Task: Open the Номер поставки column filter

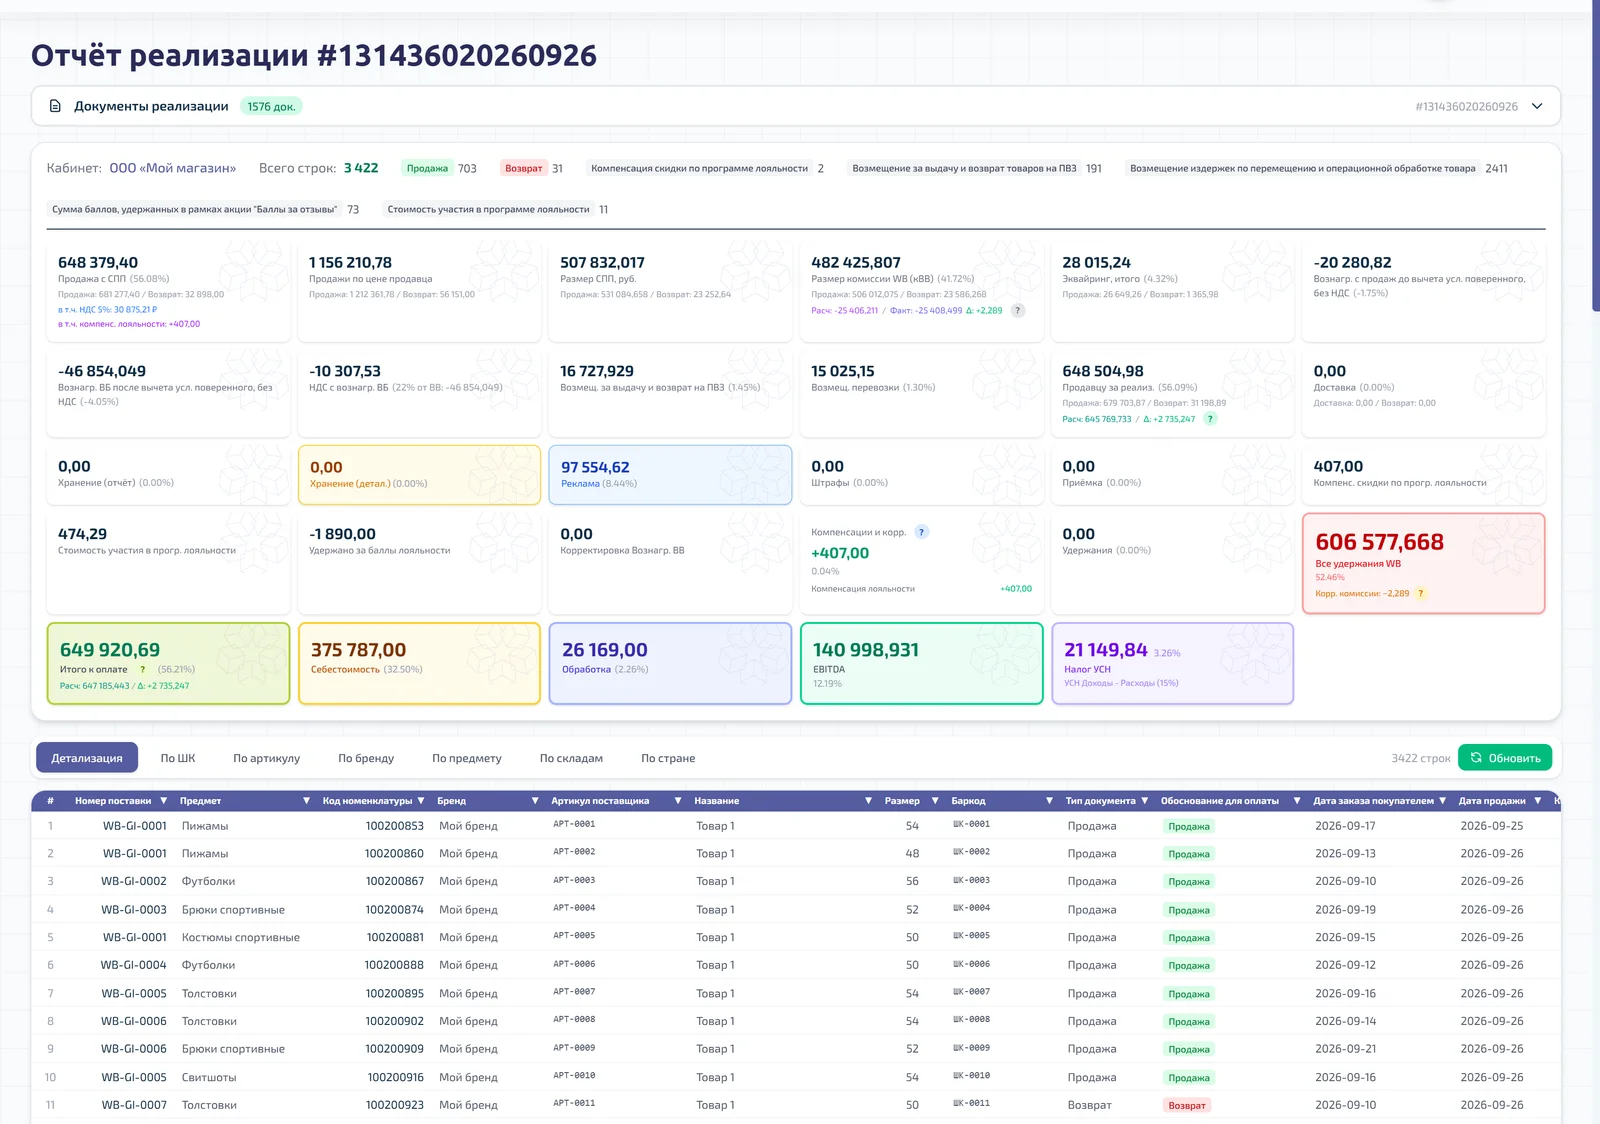Action: pos(163,801)
